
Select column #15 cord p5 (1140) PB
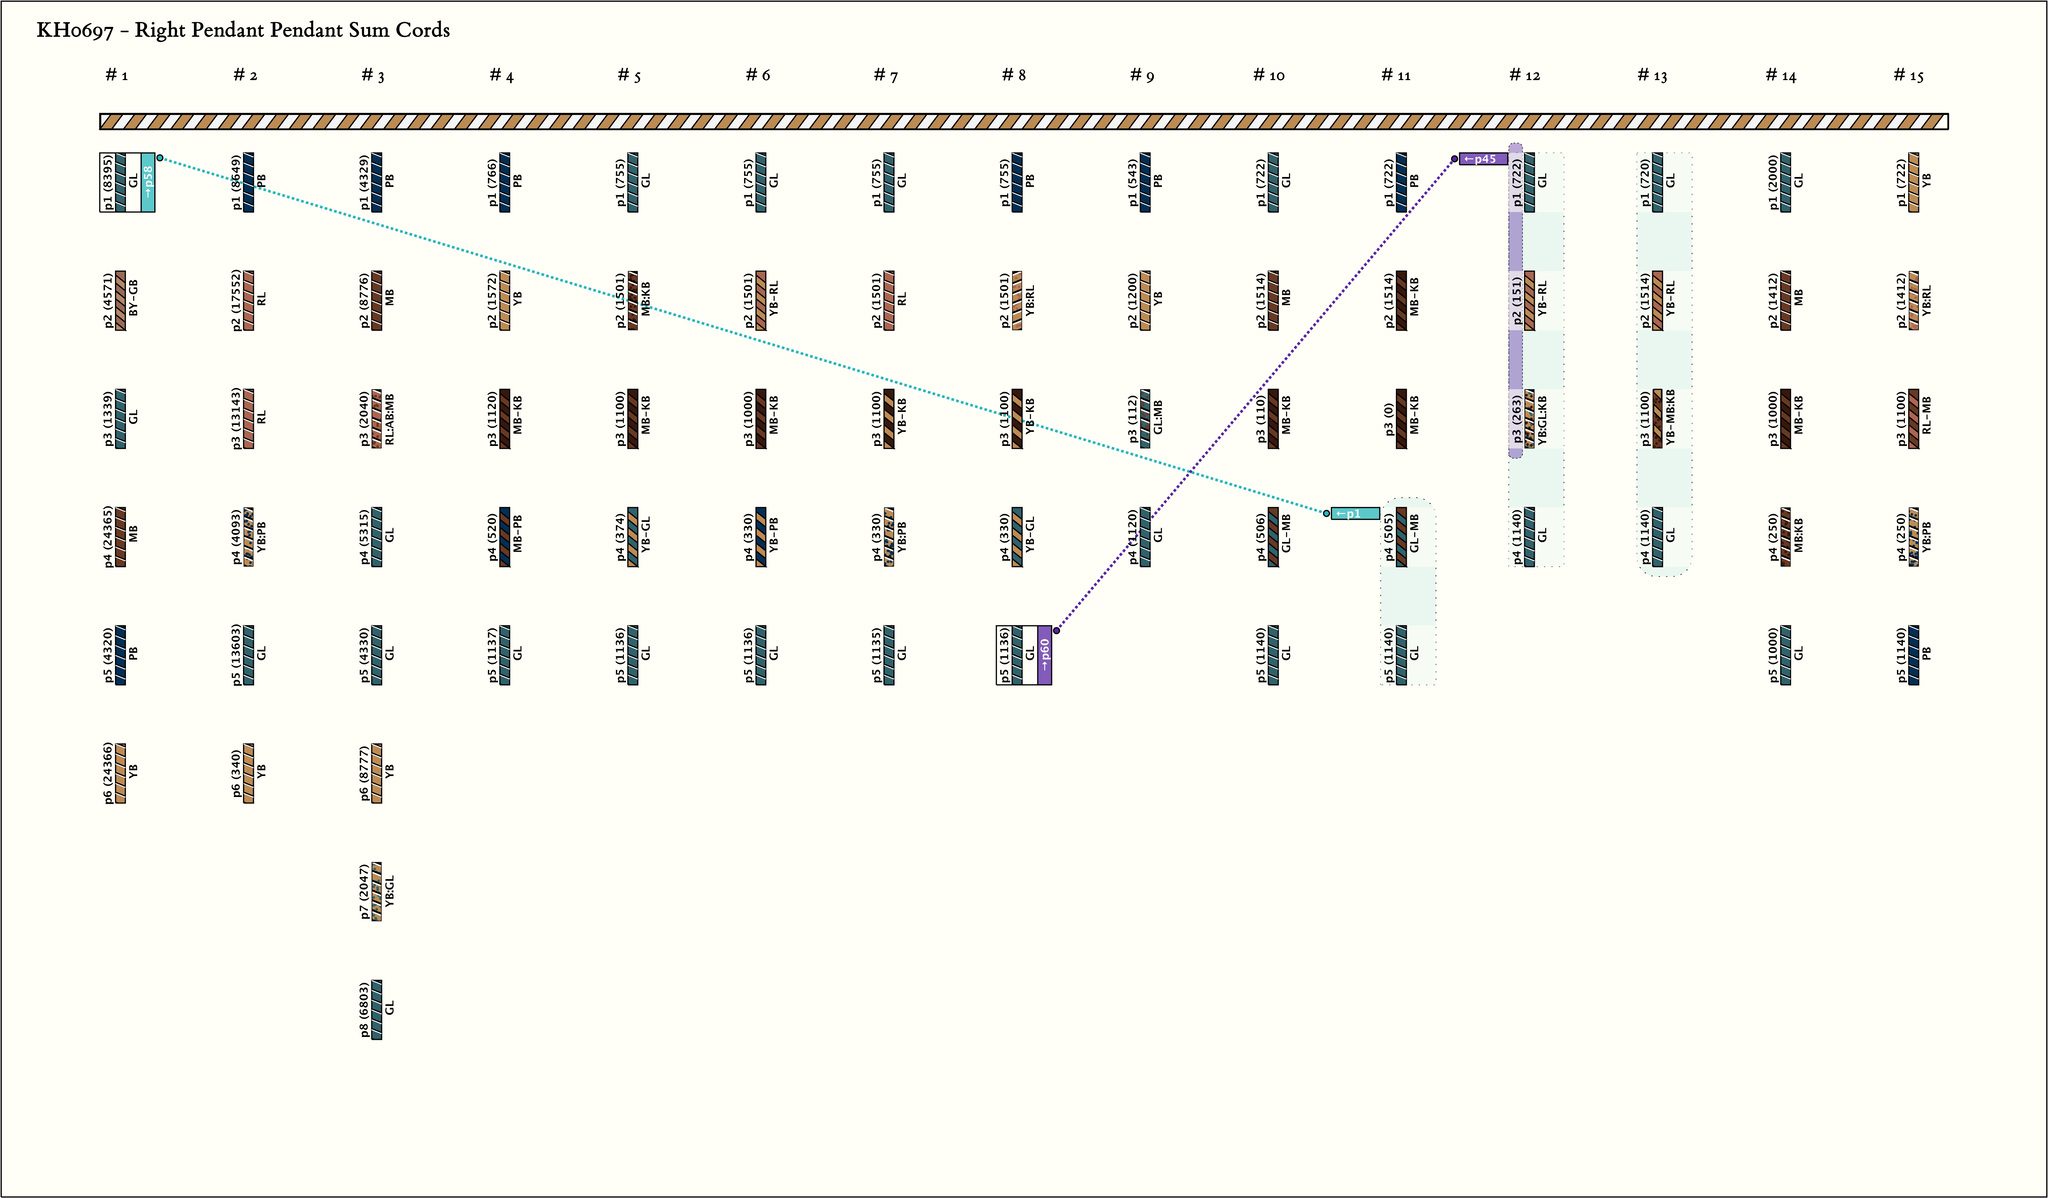(1914, 655)
